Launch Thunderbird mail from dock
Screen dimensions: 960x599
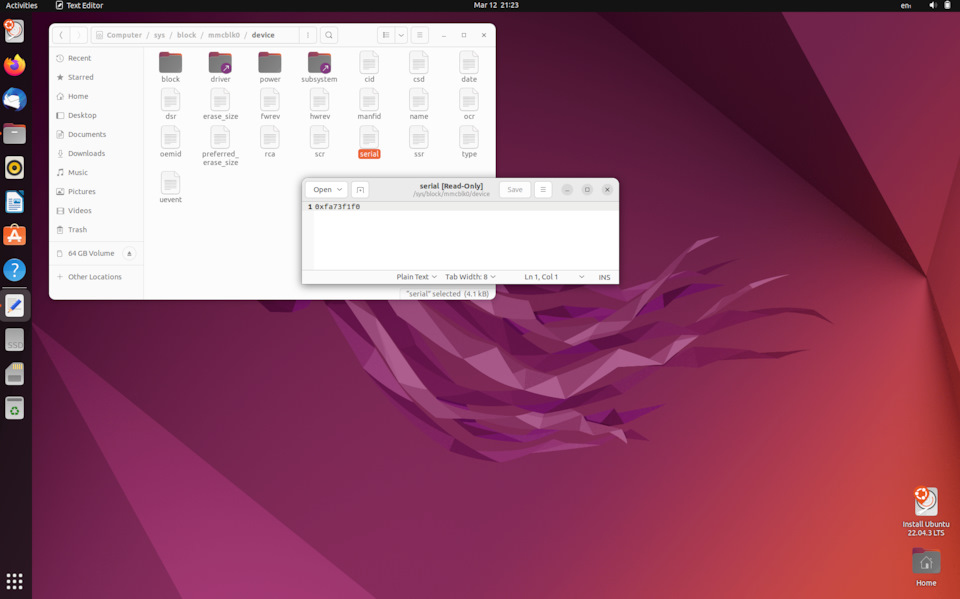[x=15, y=99]
